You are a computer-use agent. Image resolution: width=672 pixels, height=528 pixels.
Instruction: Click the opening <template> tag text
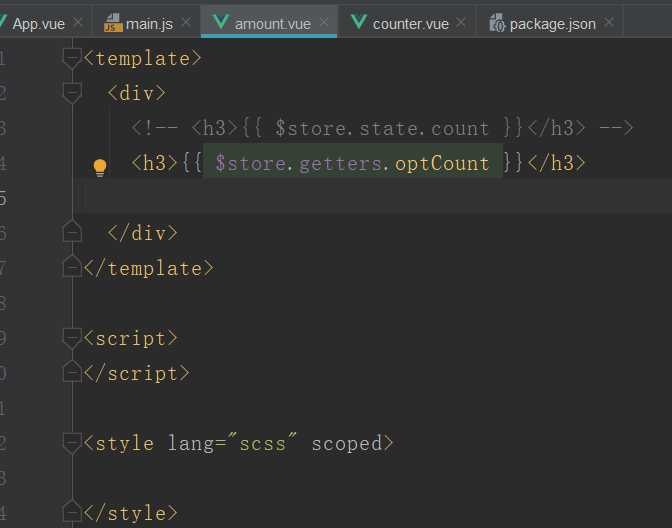click(x=143, y=59)
